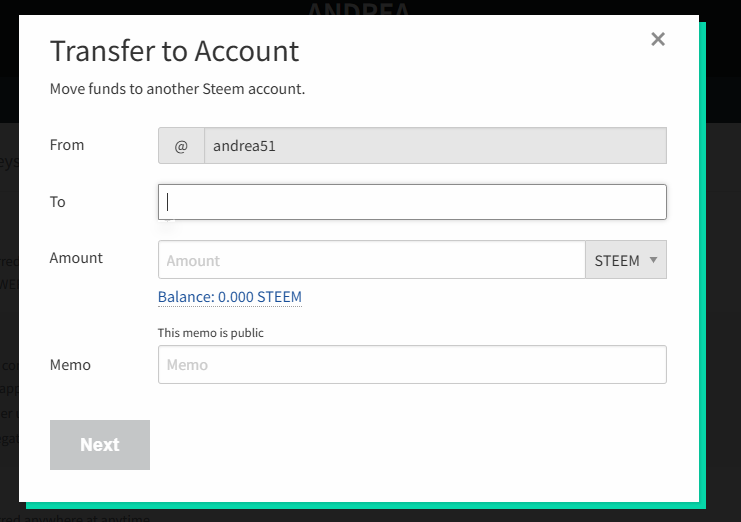Click the @ prefix in From field
This screenshot has height=522, width=741.
tap(181, 145)
